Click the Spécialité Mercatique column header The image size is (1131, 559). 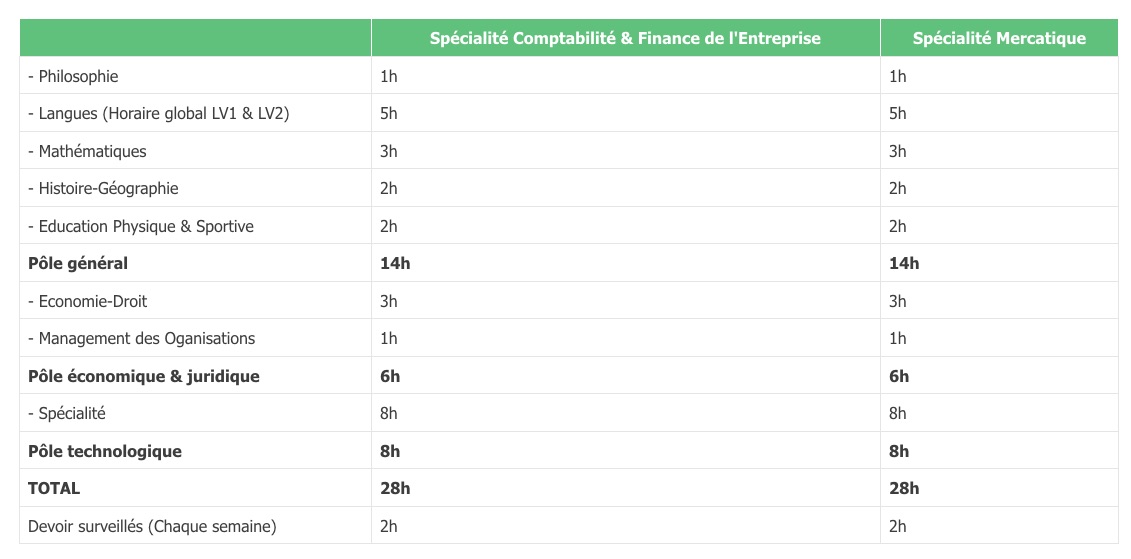(998, 38)
